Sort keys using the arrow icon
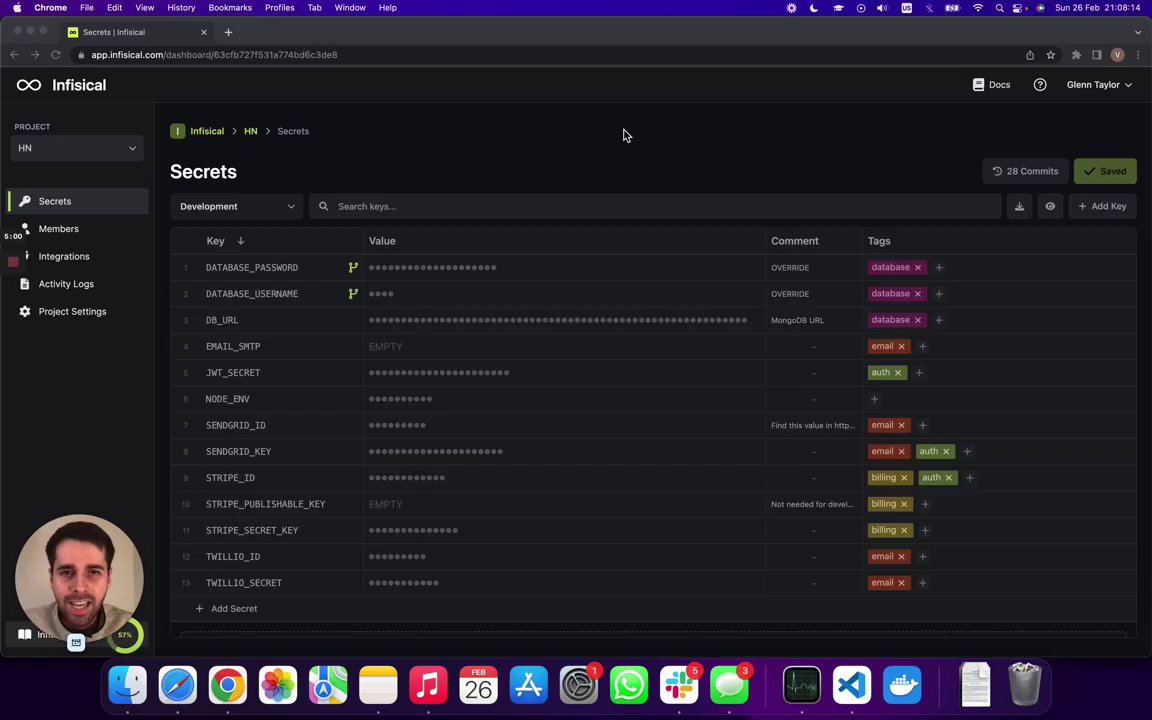Image resolution: width=1152 pixels, height=720 pixels. click(x=240, y=241)
